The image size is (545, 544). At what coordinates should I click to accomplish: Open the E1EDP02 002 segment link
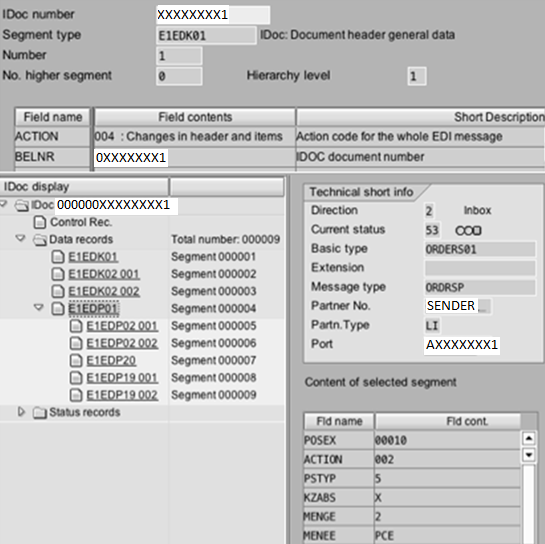(x=122, y=343)
